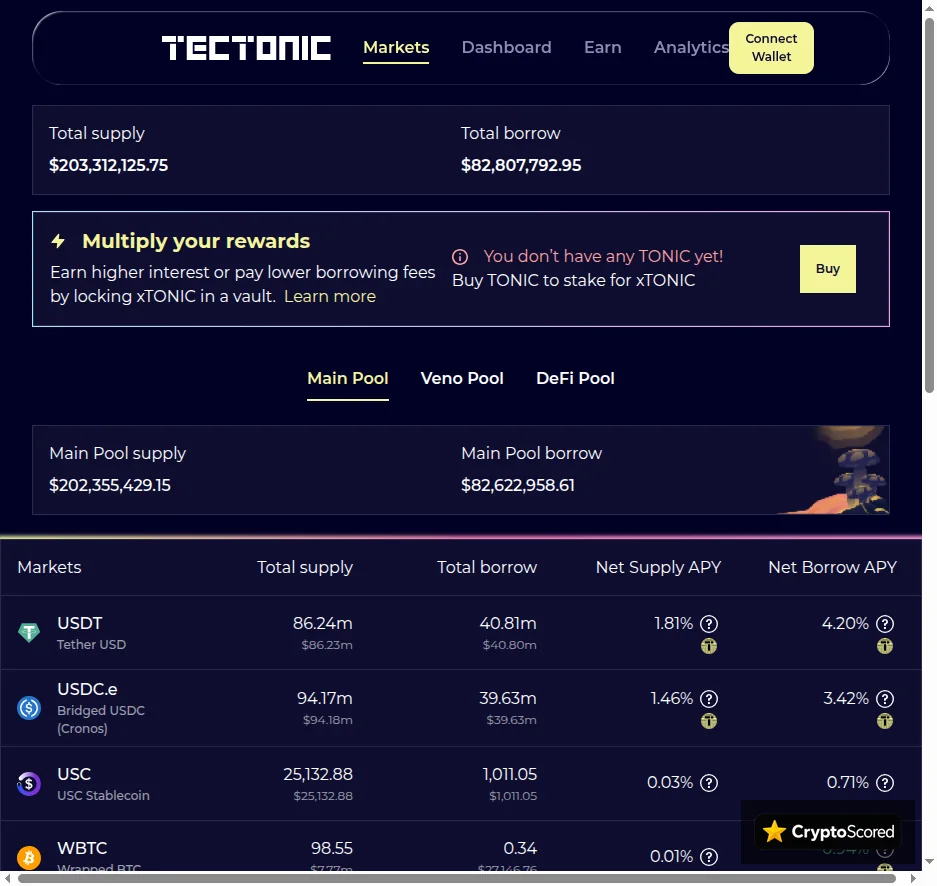Click the 3.42% borrow APY value
This screenshot has width=937, height=886.
[x=846, y=698]
